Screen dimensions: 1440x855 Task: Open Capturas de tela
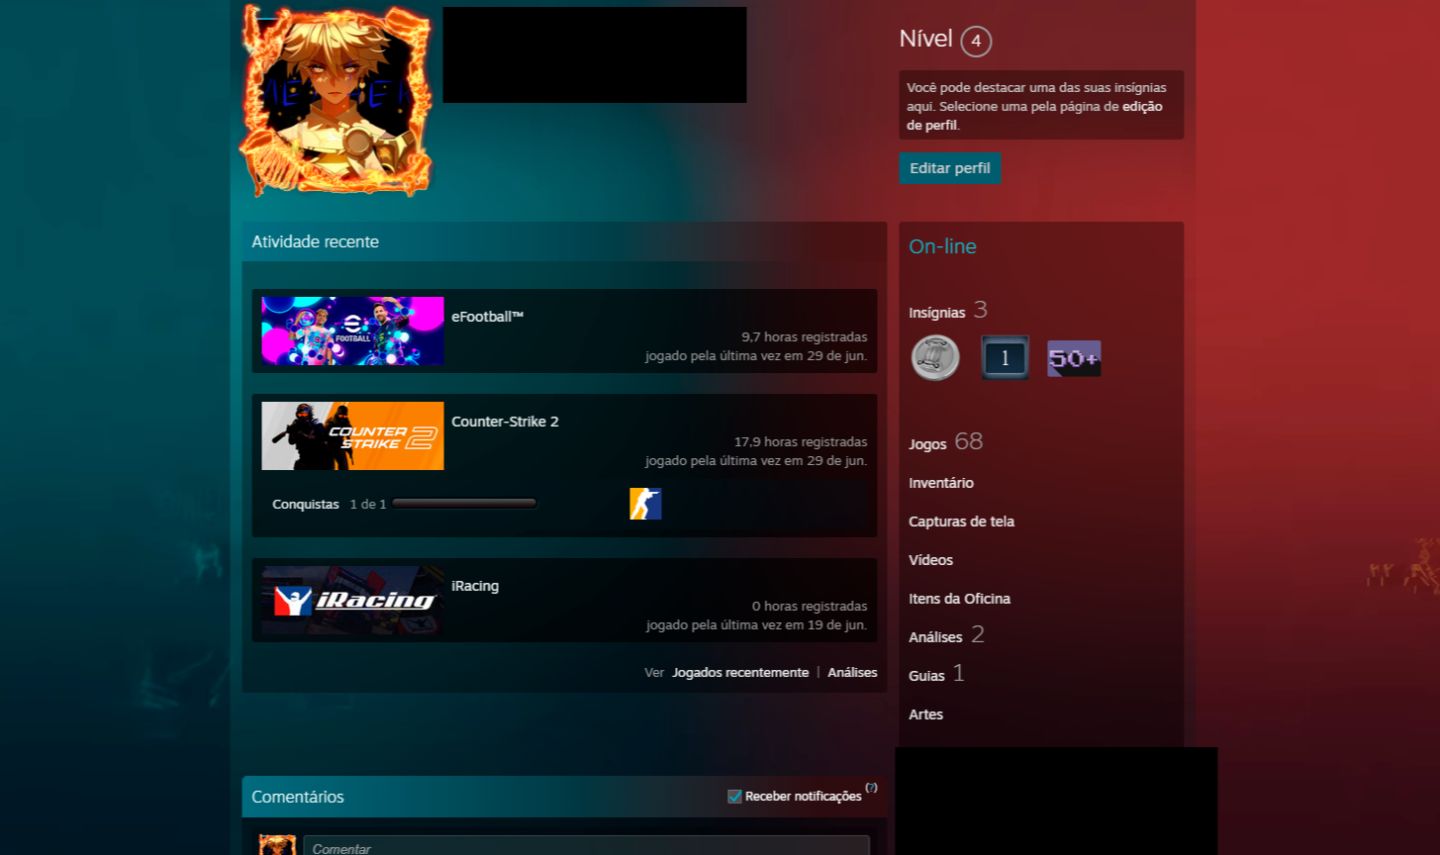(961, 521)
